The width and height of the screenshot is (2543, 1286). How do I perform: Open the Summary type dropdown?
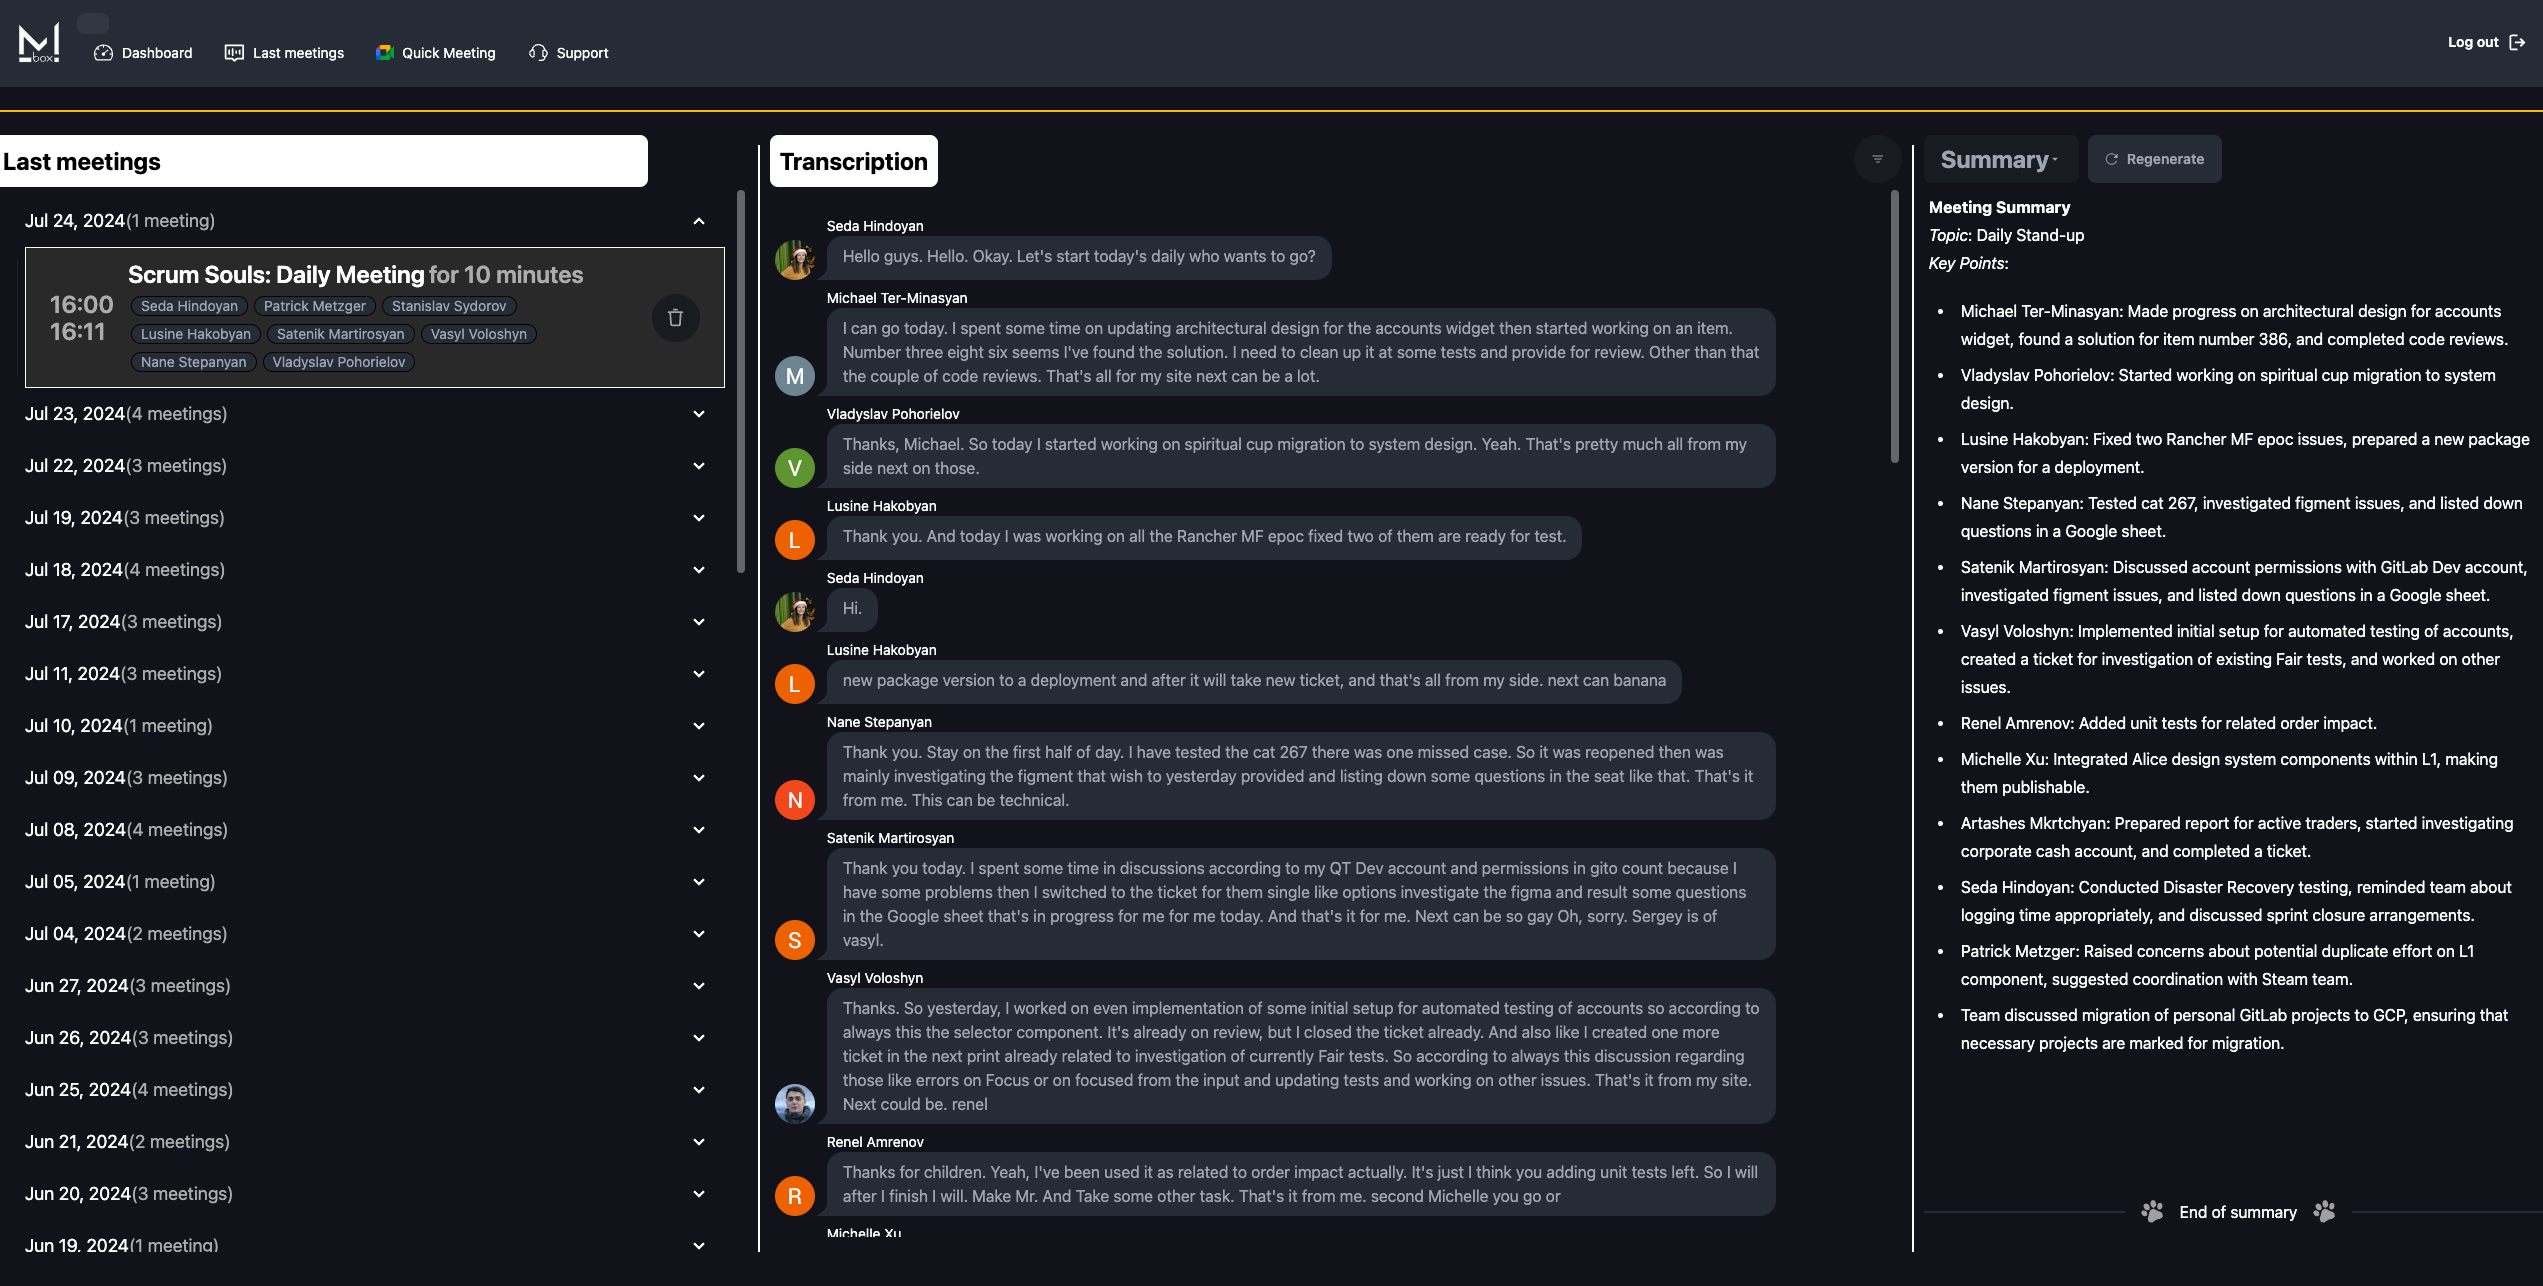[1999, 160]
